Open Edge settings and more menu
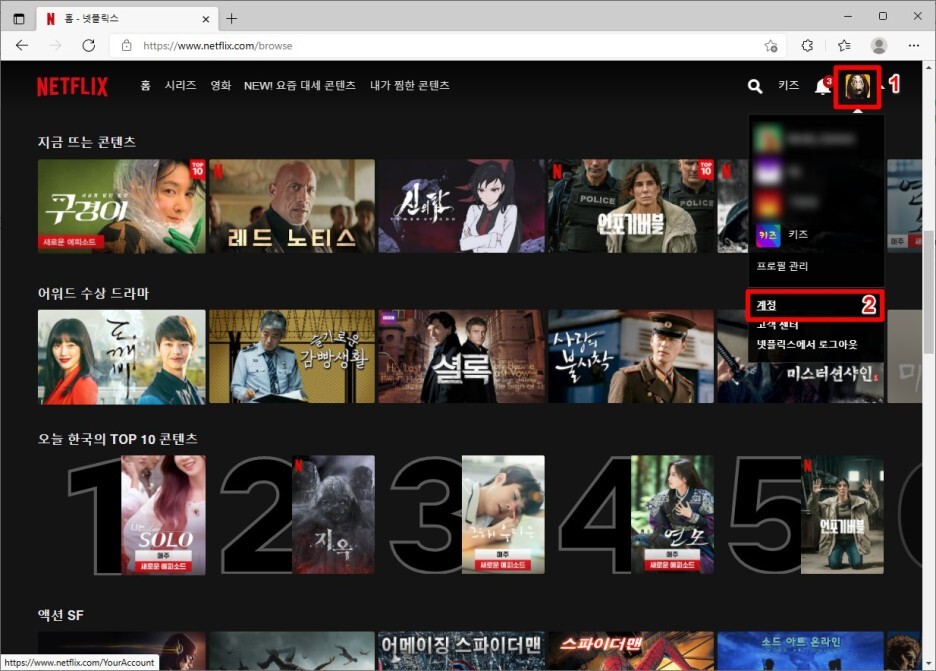Screen dimensions: 936x671 pos(913,45)
